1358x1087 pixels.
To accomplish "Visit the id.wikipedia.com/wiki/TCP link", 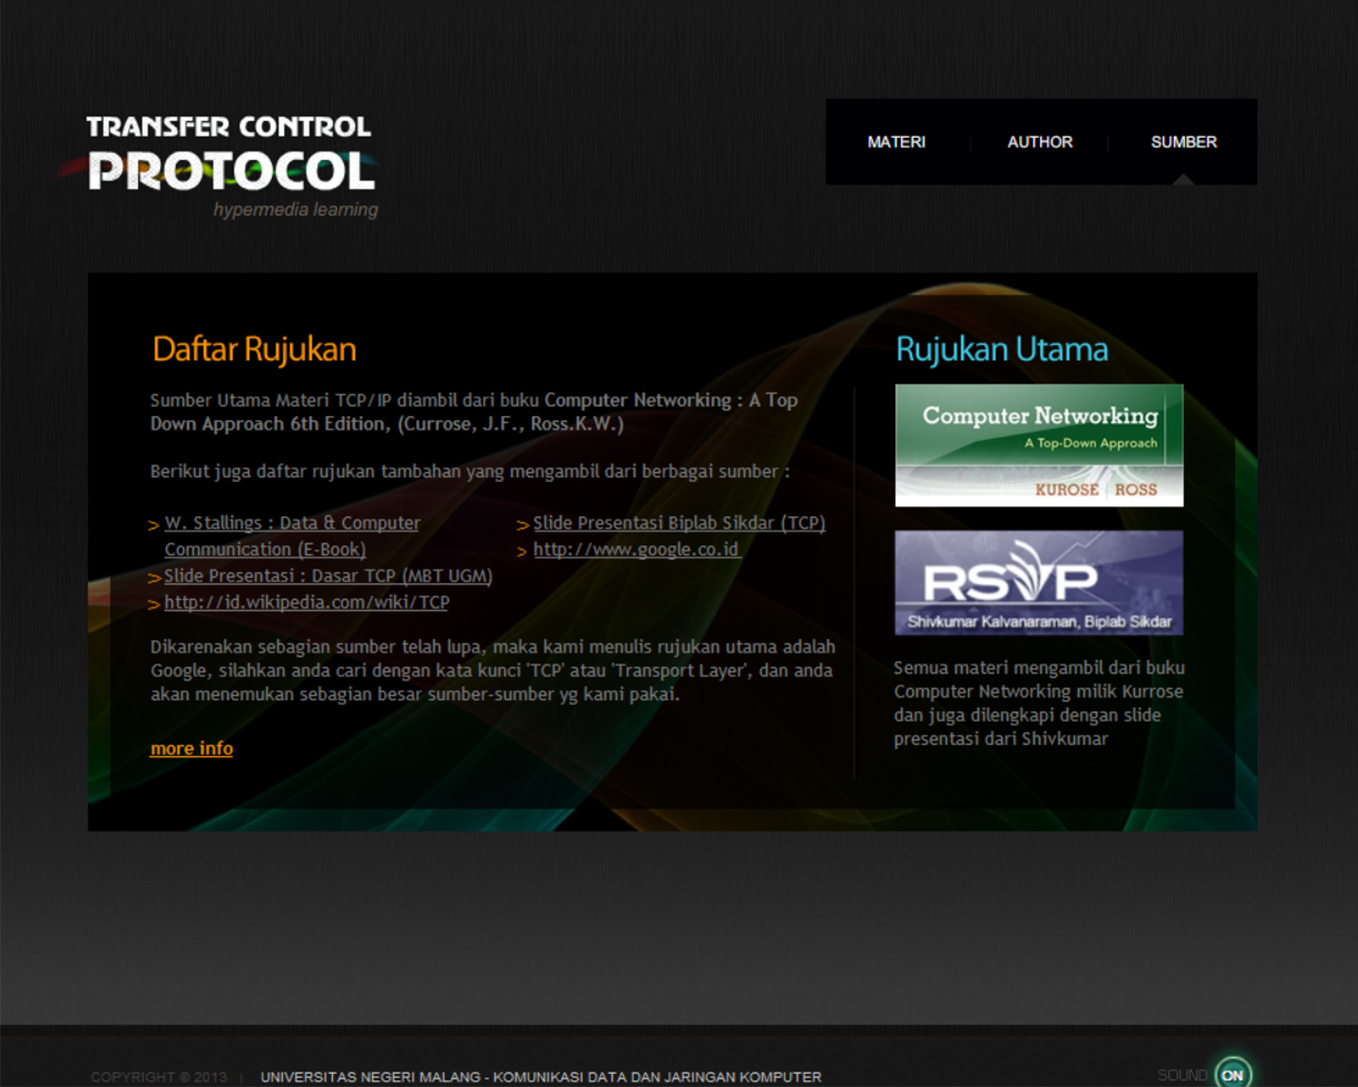I will pos(306,602).
